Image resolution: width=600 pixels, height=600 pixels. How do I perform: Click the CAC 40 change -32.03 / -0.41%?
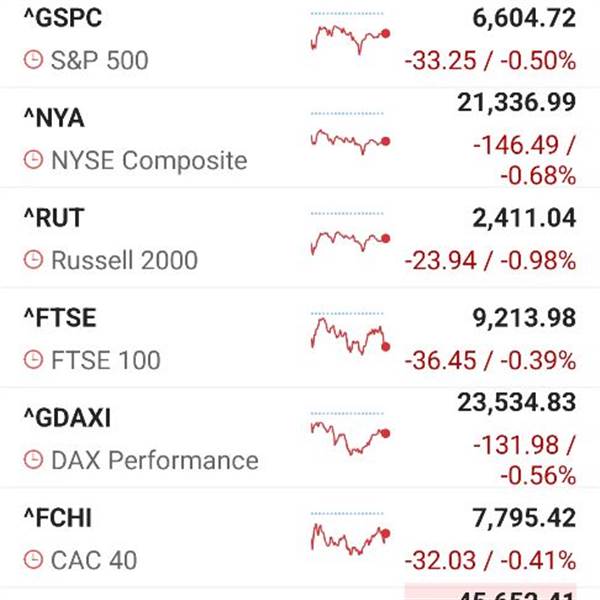[490, 560]
